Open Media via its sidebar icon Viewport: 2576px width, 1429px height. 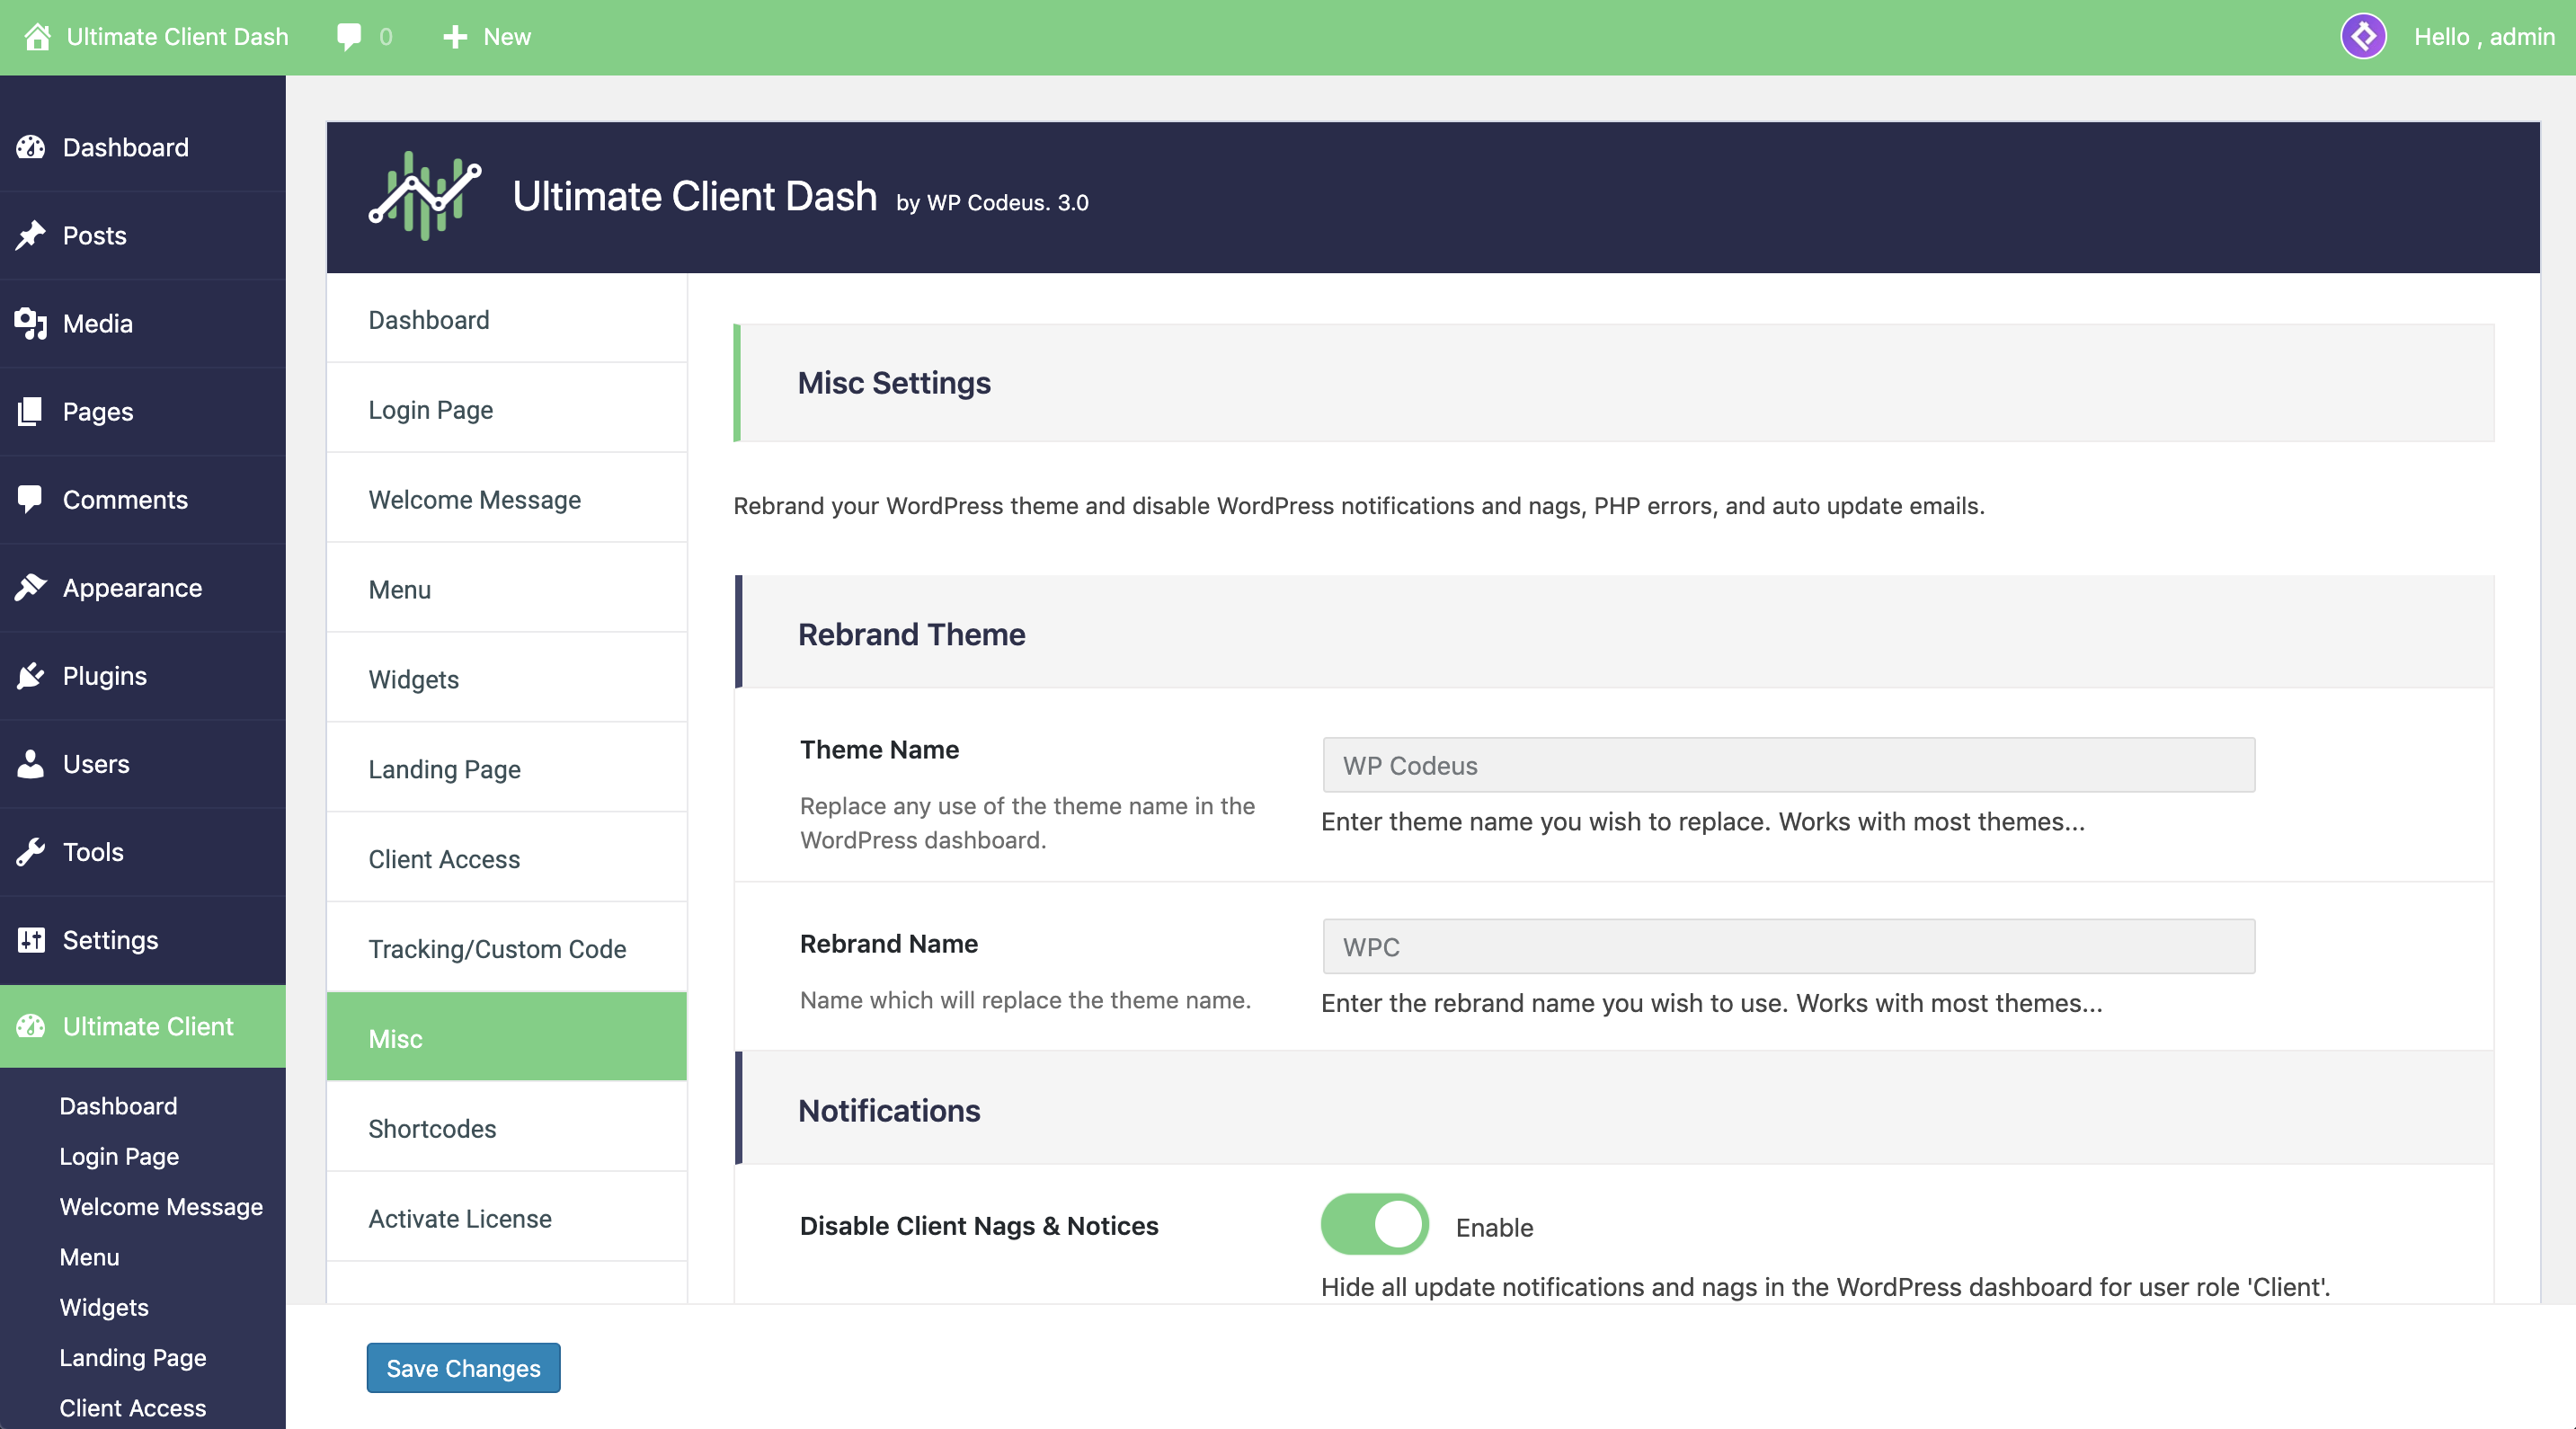tap(31, 323)
